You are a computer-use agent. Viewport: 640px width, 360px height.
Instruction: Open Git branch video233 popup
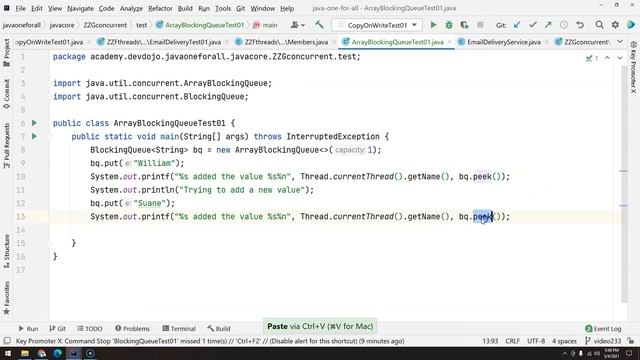coord(603,341)
